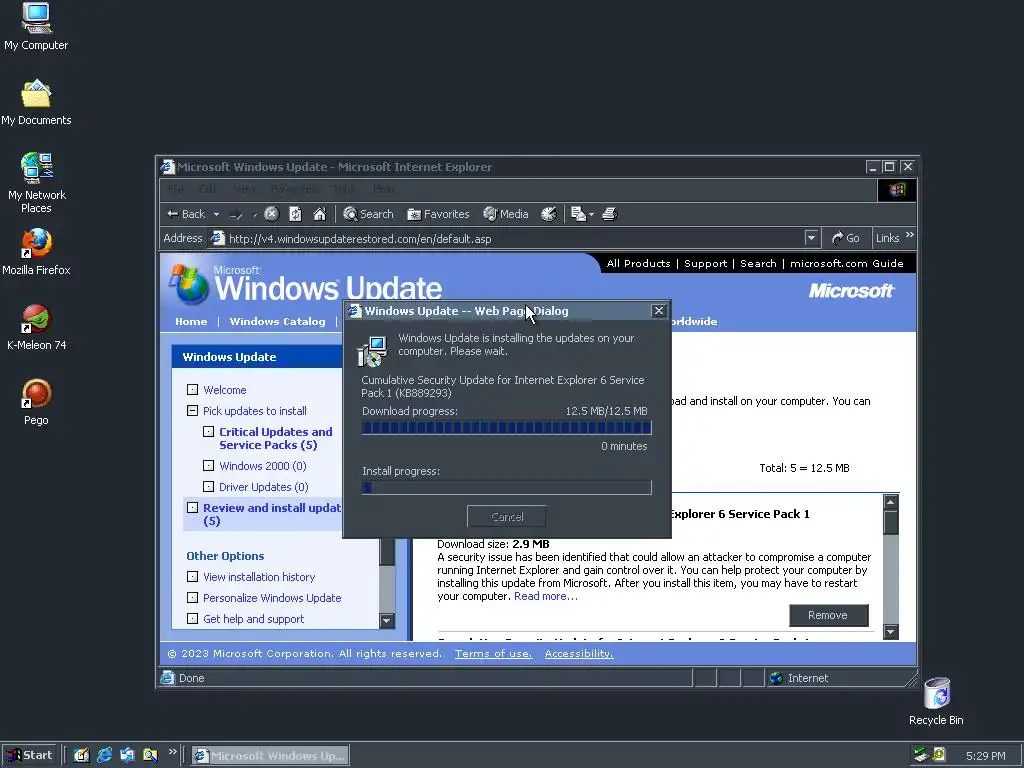Open the File menu in Internet Explorer
Screen dimensions: 1024x768
(175, 189)
